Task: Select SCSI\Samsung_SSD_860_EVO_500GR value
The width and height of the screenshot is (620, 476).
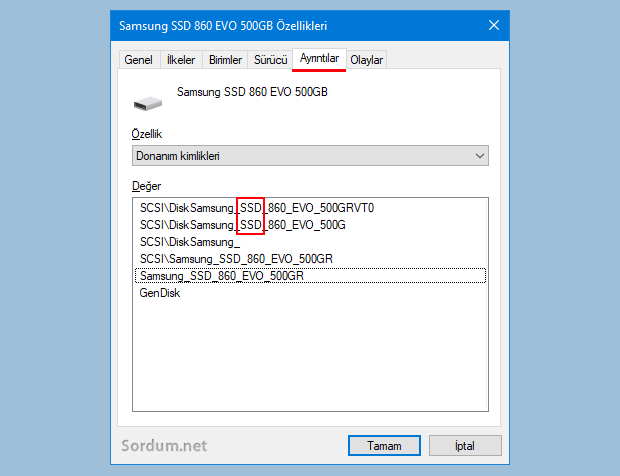Action: [x=310, y=259]
